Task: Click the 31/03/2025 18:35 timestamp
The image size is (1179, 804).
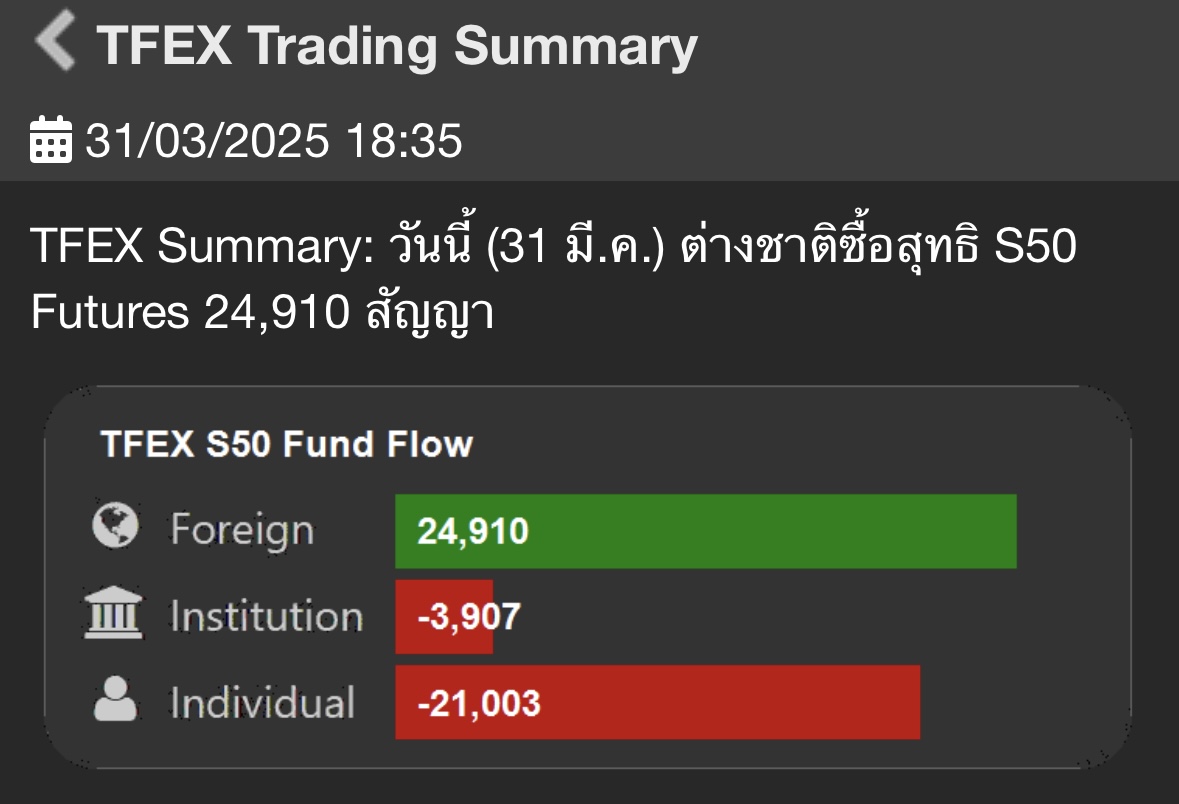Action: click(x=273, y=141)
